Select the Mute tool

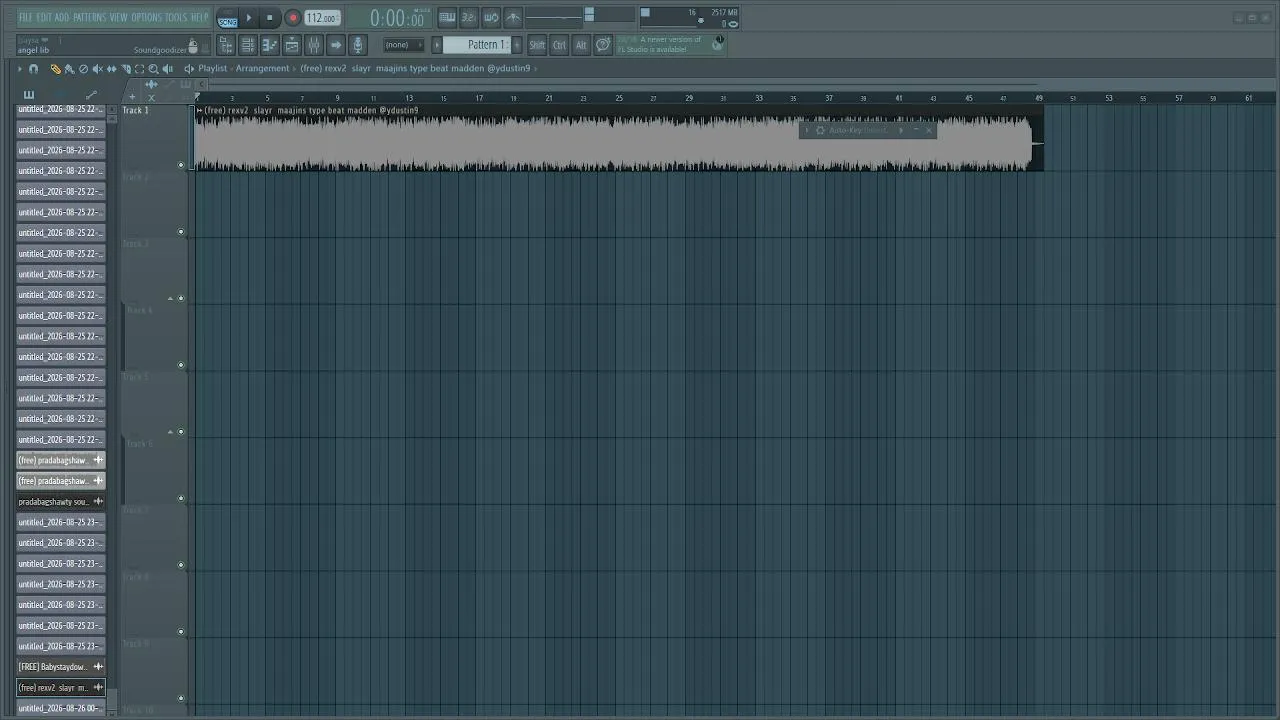pyautogui.click(x=97, y=69)
